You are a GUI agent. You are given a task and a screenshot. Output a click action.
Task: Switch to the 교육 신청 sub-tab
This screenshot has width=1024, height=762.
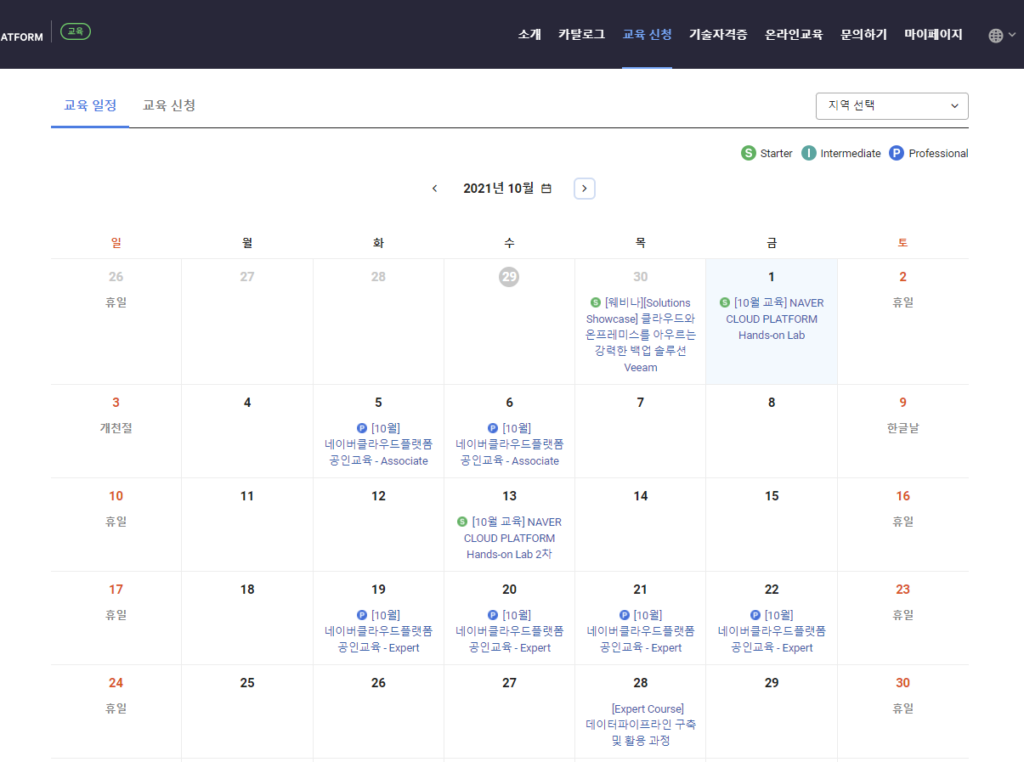coord(169,105)
